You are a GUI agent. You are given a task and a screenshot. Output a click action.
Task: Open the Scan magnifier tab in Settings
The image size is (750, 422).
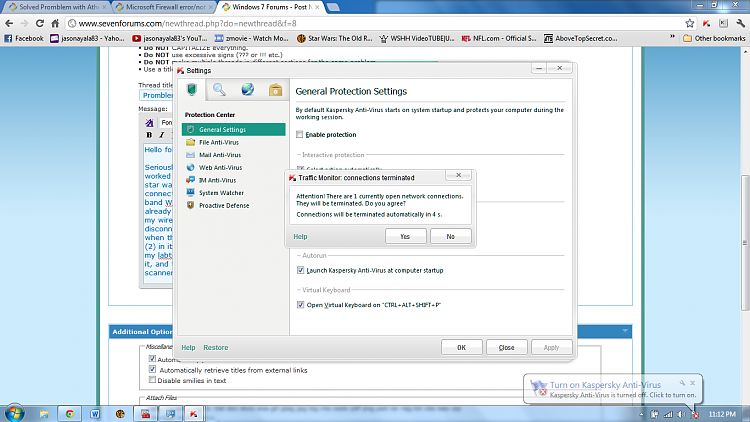pyautogui.click(x=220, y=90)
